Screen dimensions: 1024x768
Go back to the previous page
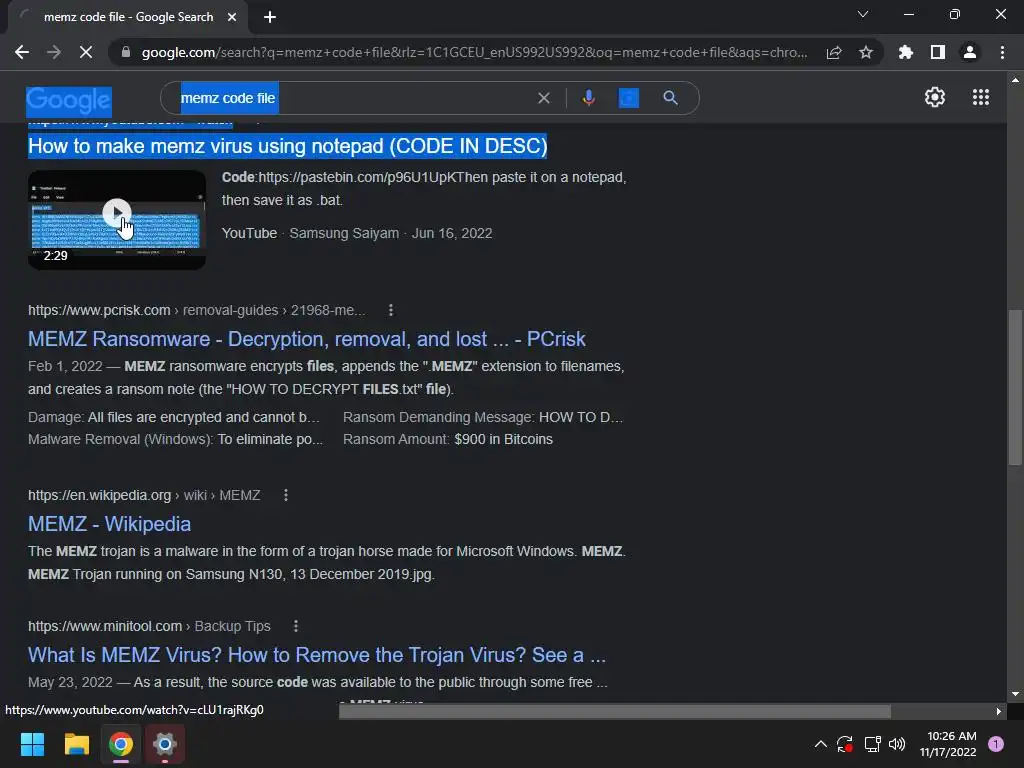(22, 52)
